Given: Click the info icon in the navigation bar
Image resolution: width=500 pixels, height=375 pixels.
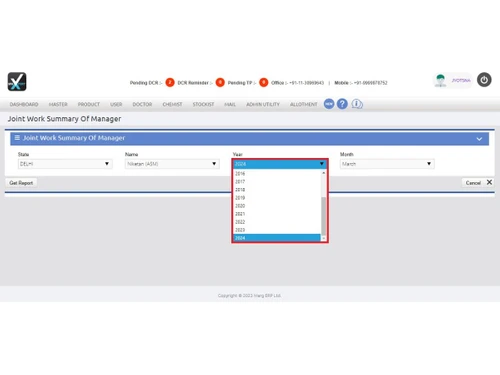Looking at the screenshot, I should [x=357, y=104].
